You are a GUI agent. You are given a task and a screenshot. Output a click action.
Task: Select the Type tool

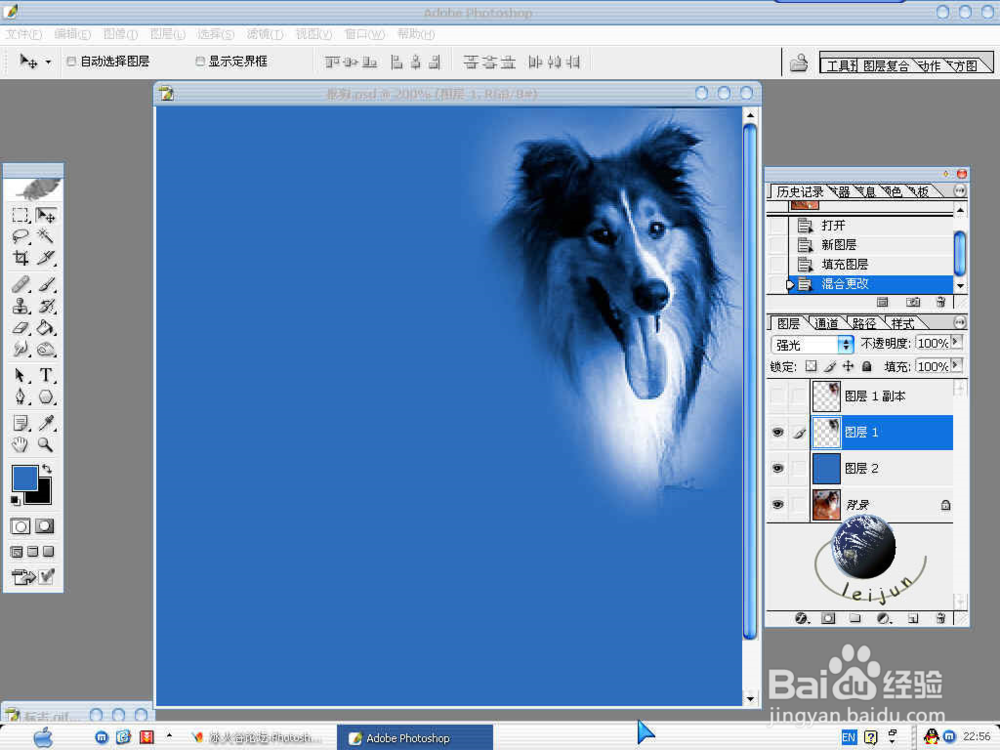pos(46,375)
